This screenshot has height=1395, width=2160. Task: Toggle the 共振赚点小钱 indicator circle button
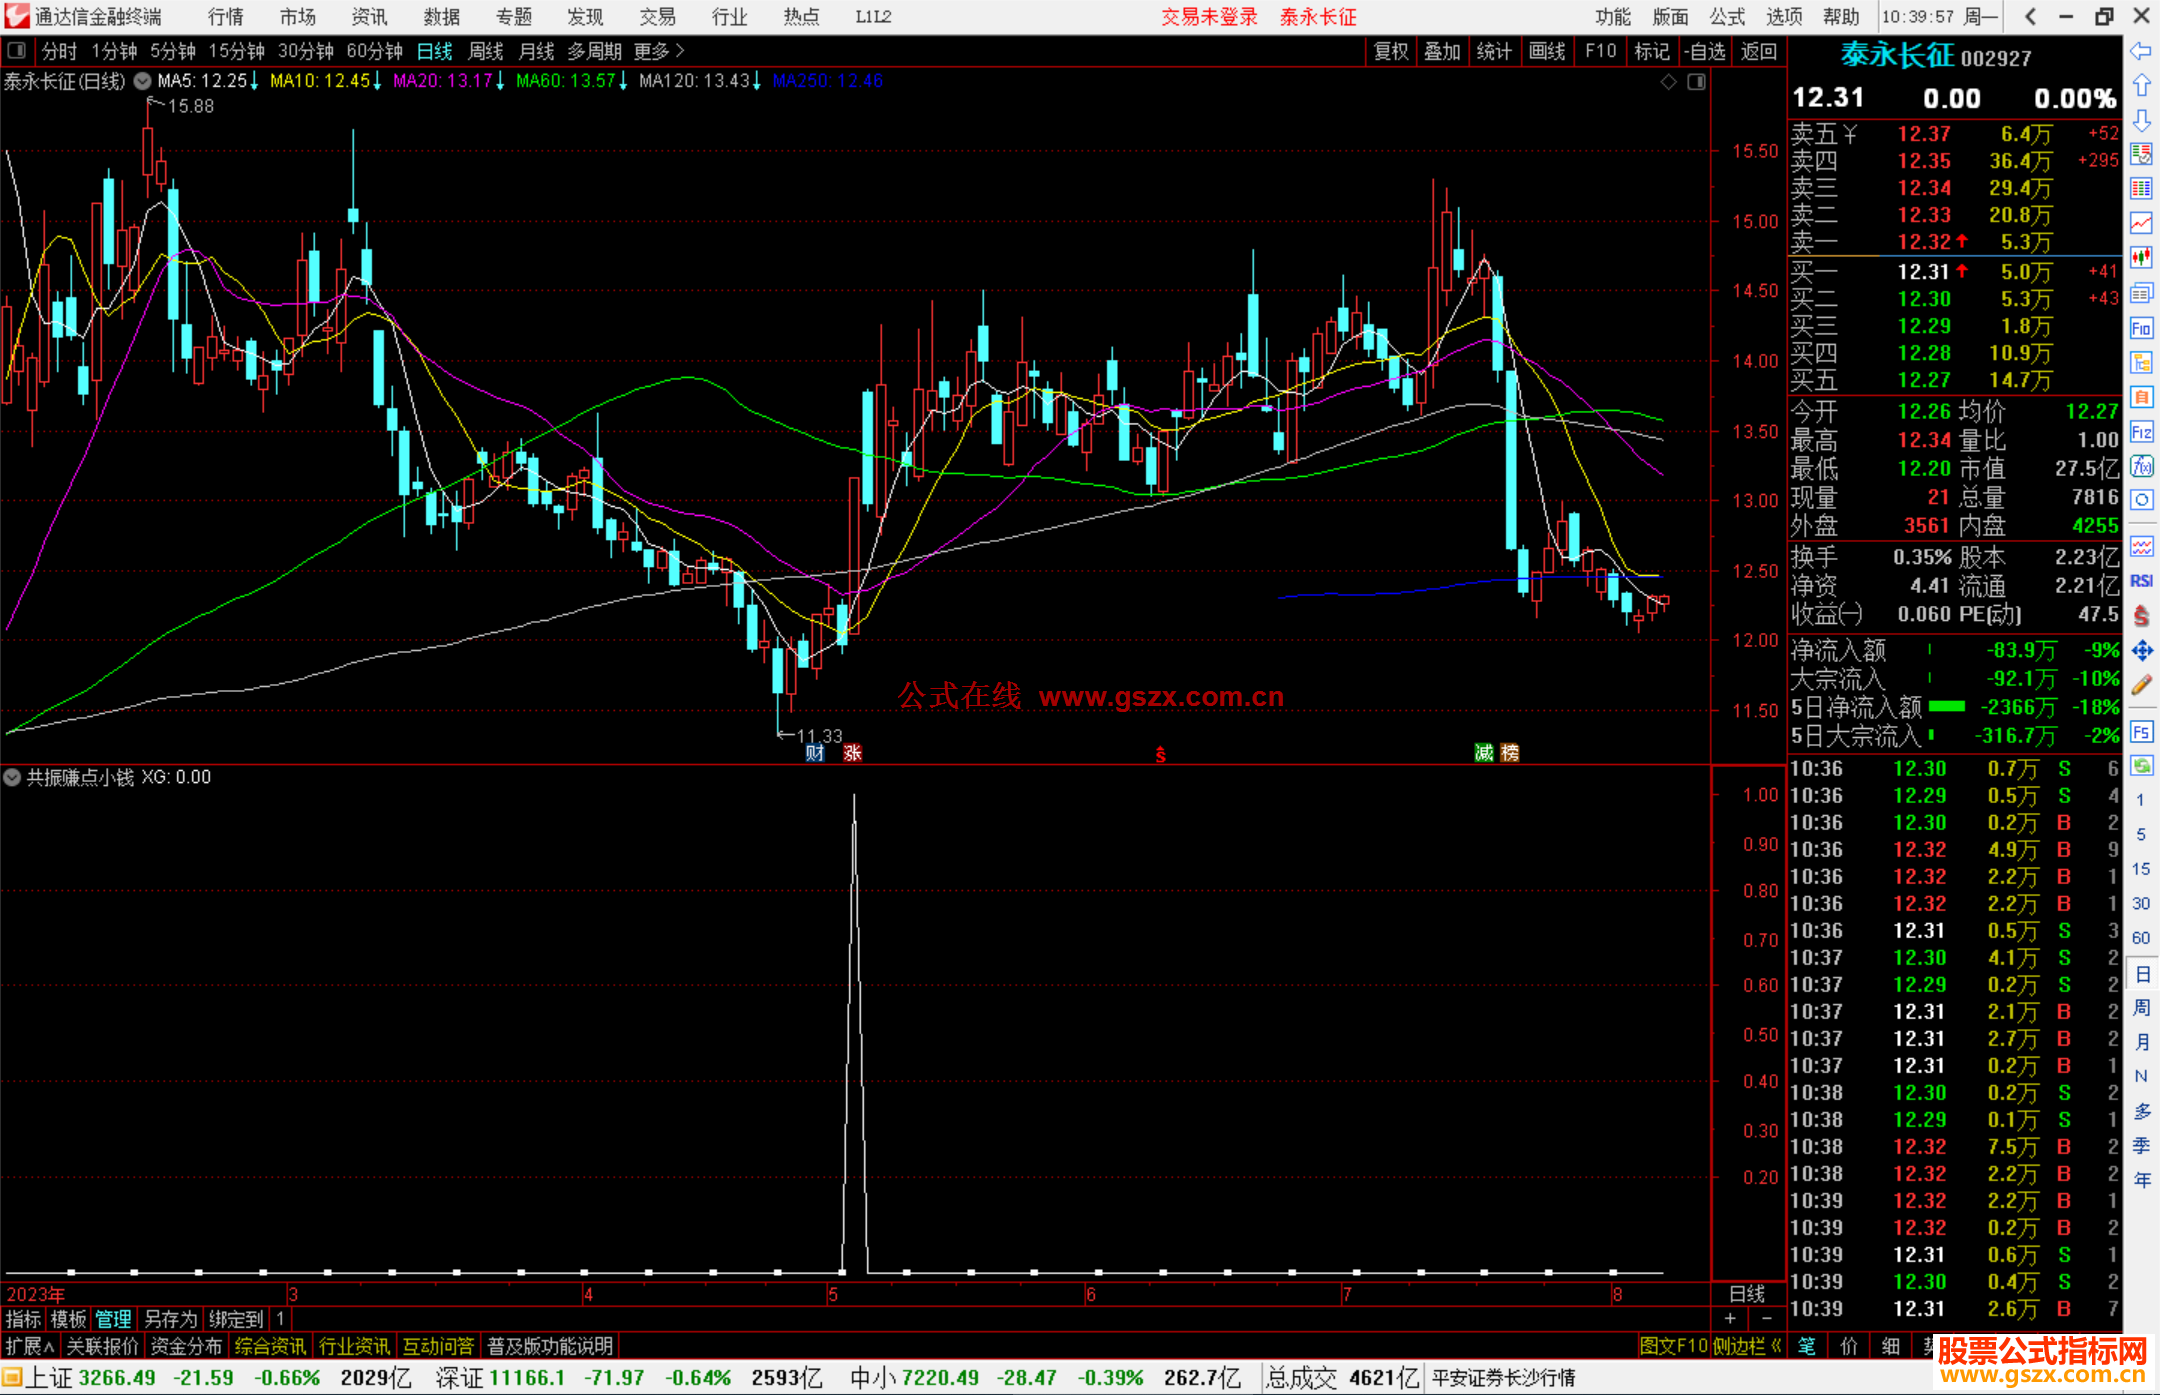[x=12, y=777]
